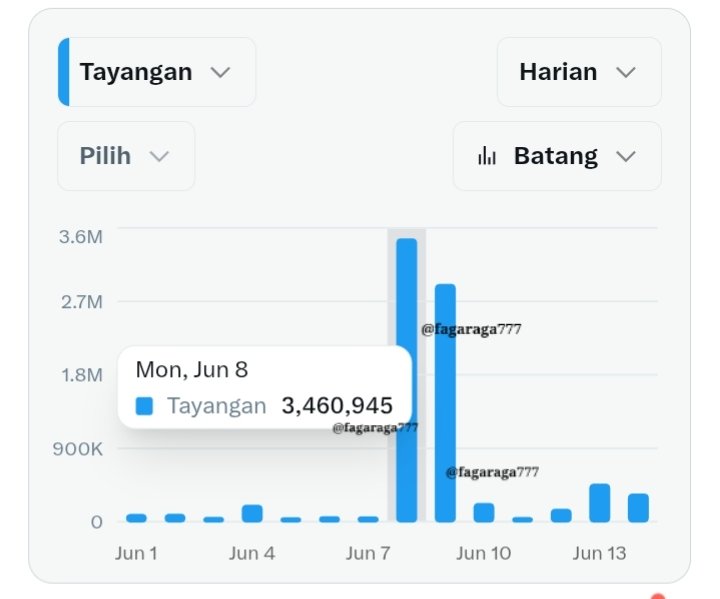Select the Jun 10 bar in chart

[x=484, y=513]
